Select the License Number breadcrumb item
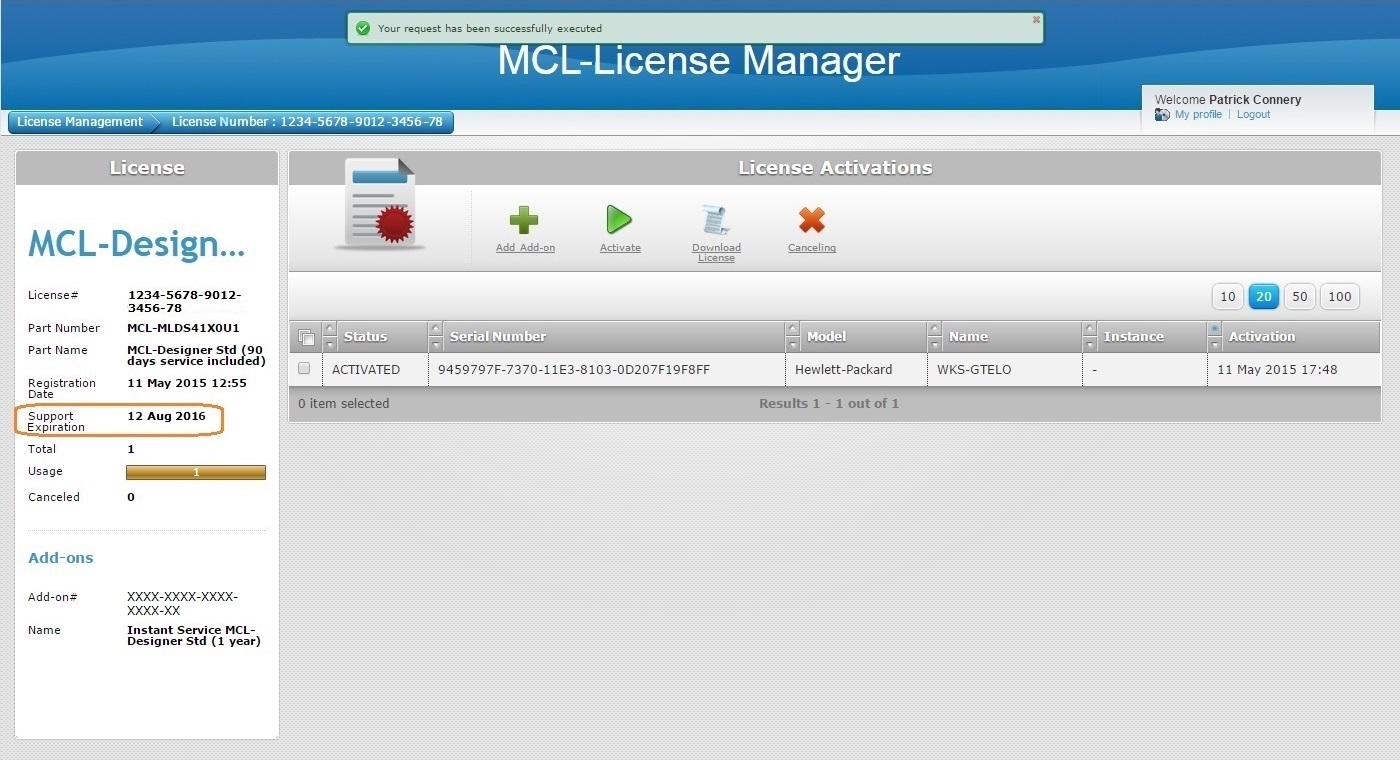 point(306,122)
